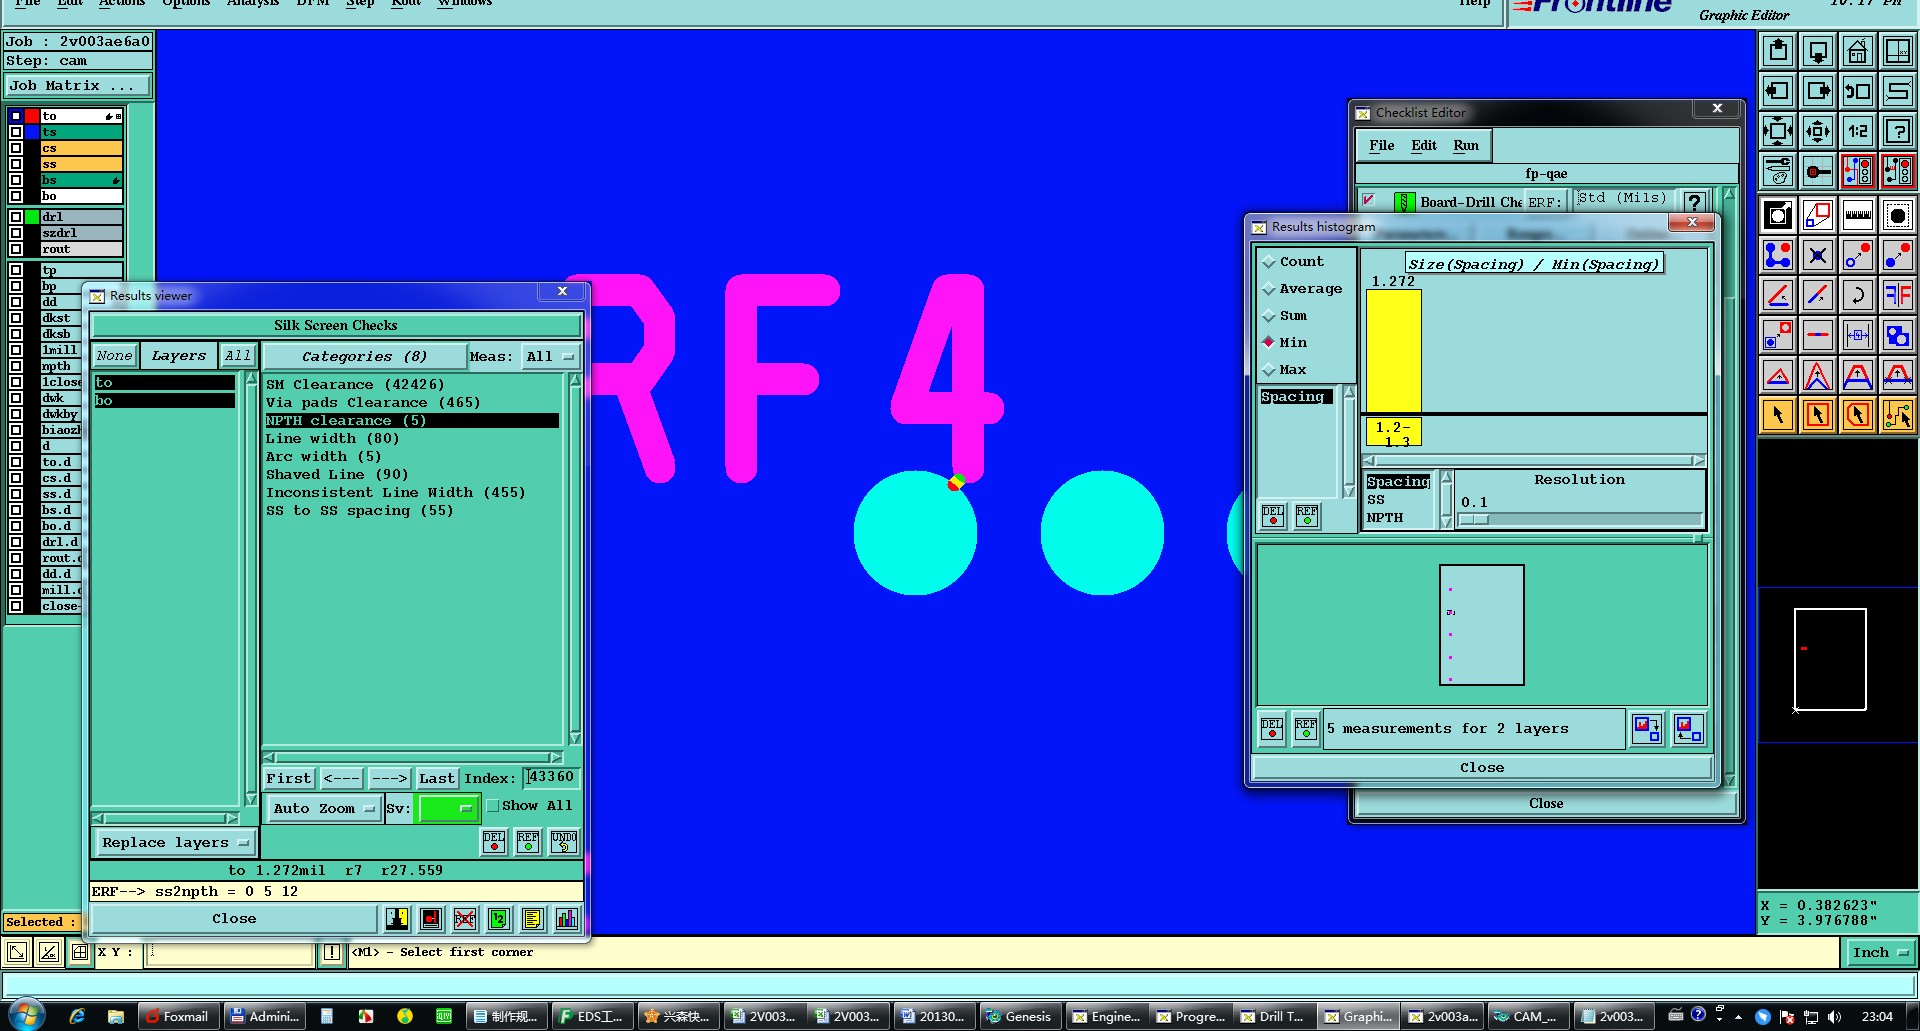Select the 'Line width (80)' category
The image size is (1920, 1031).
tap(332, 439)
